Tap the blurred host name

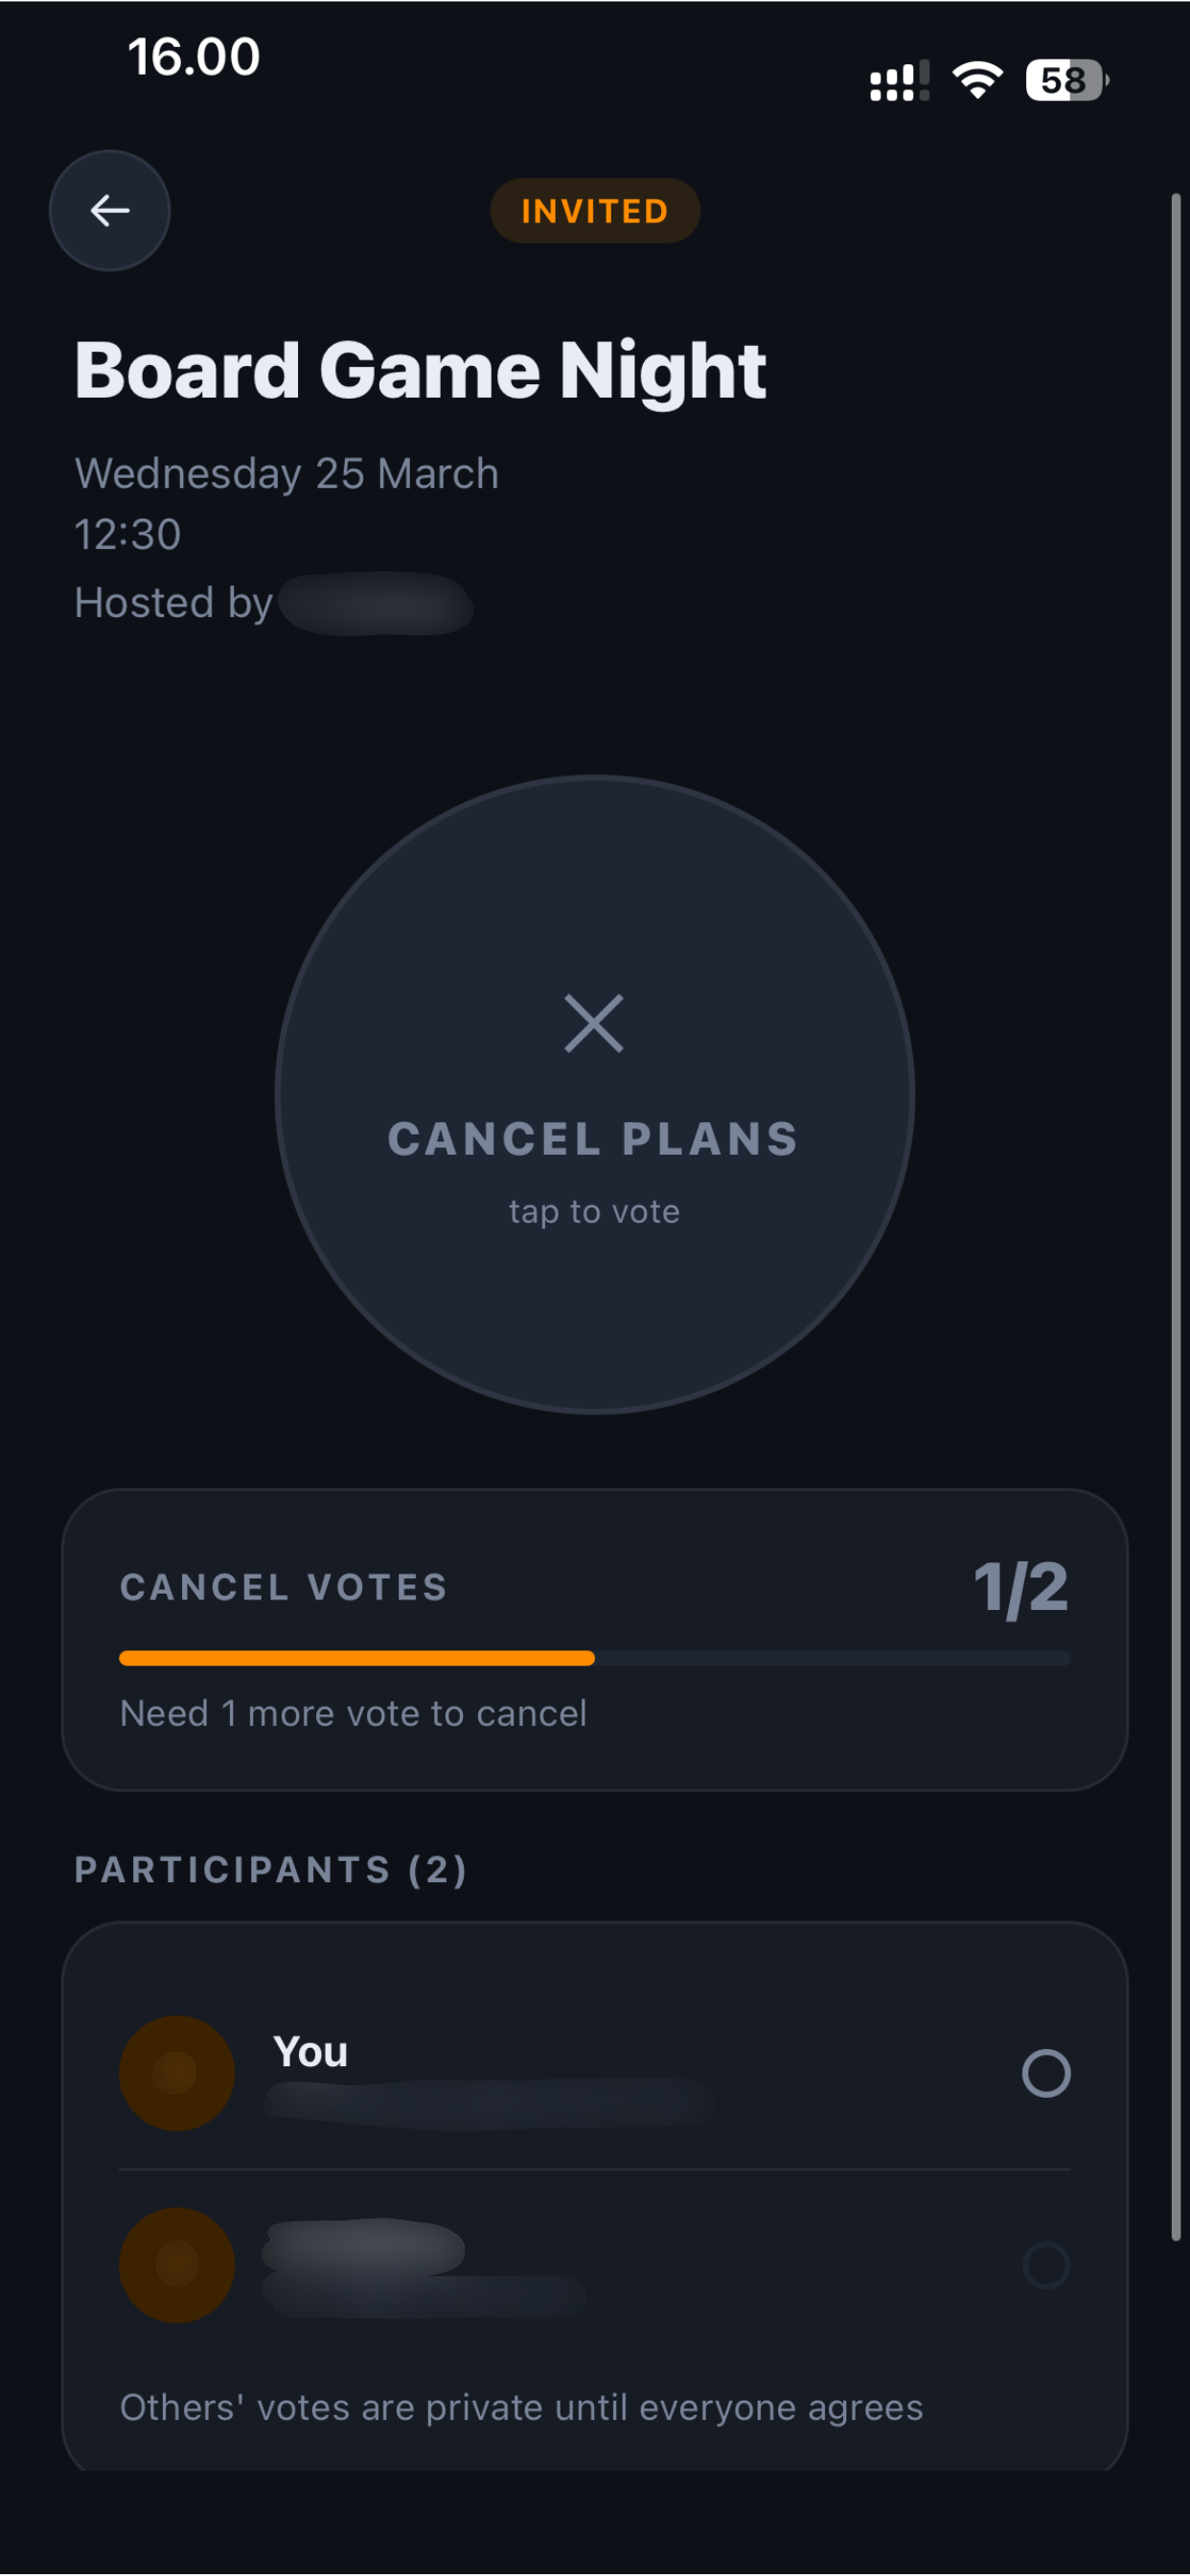(x=376, y=603)
